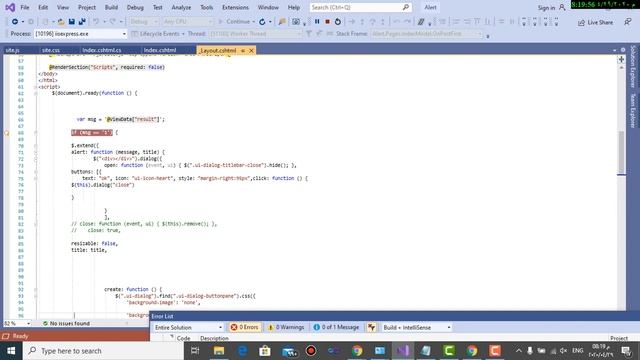Click the Sign in link
Screen dimensions: 640x360
pos(546,8)
